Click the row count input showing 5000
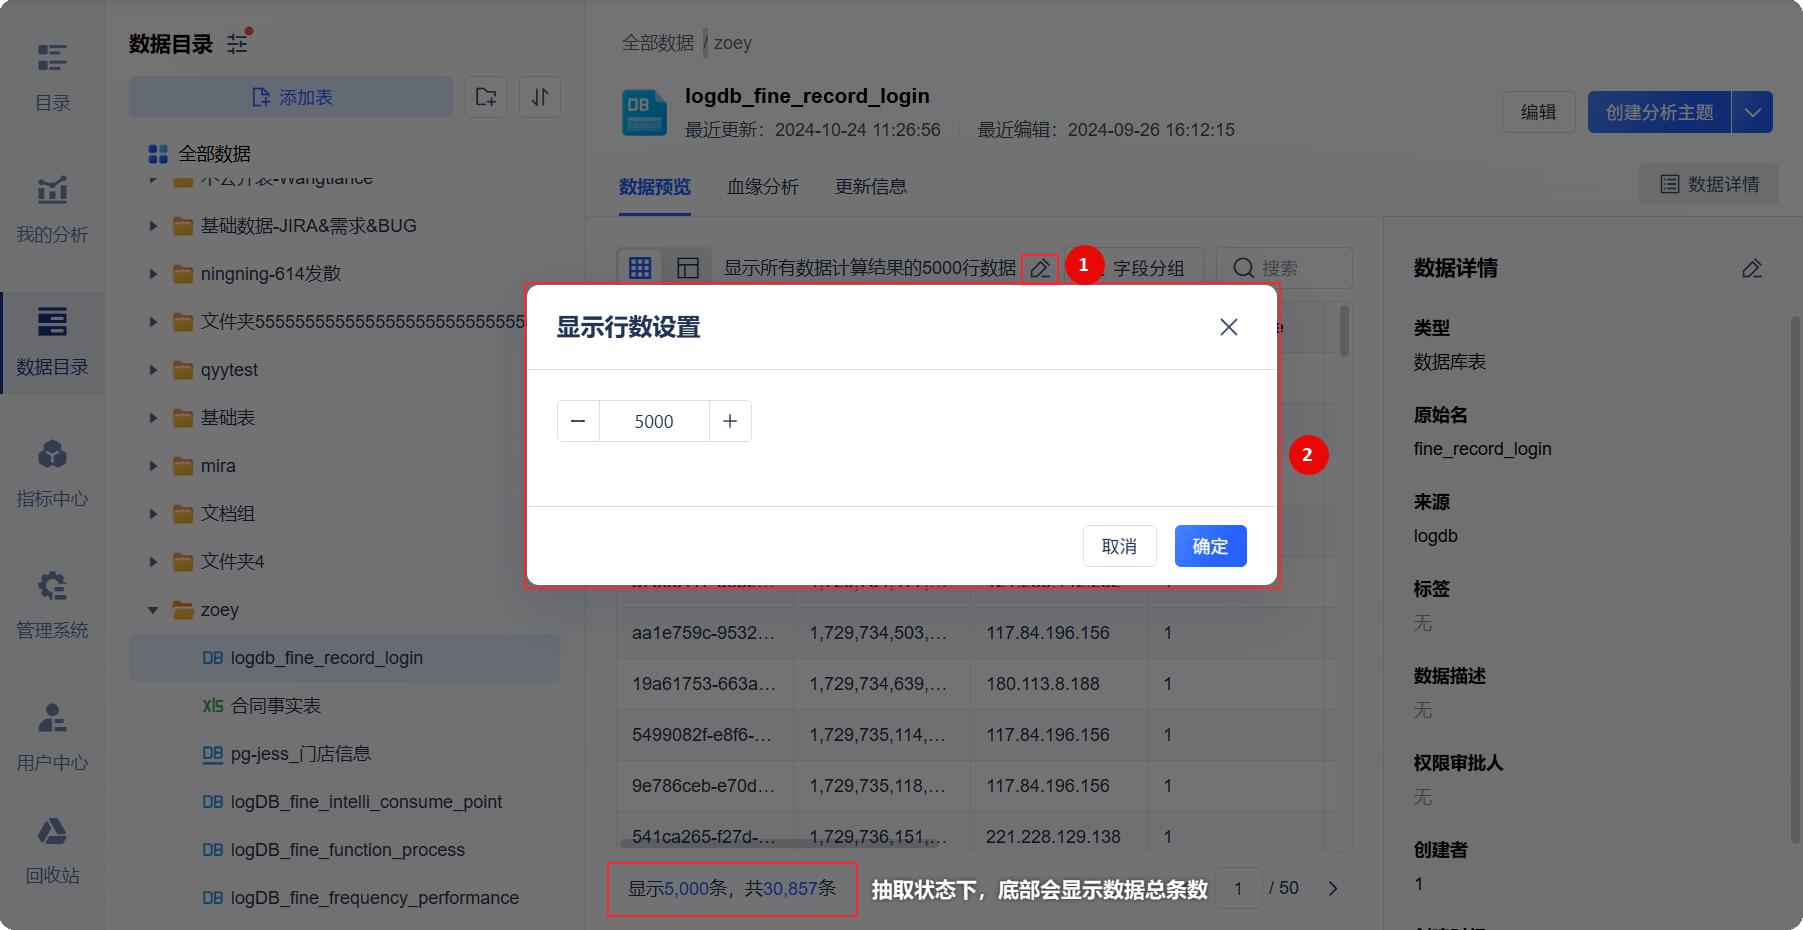 [x=654, y=421]
